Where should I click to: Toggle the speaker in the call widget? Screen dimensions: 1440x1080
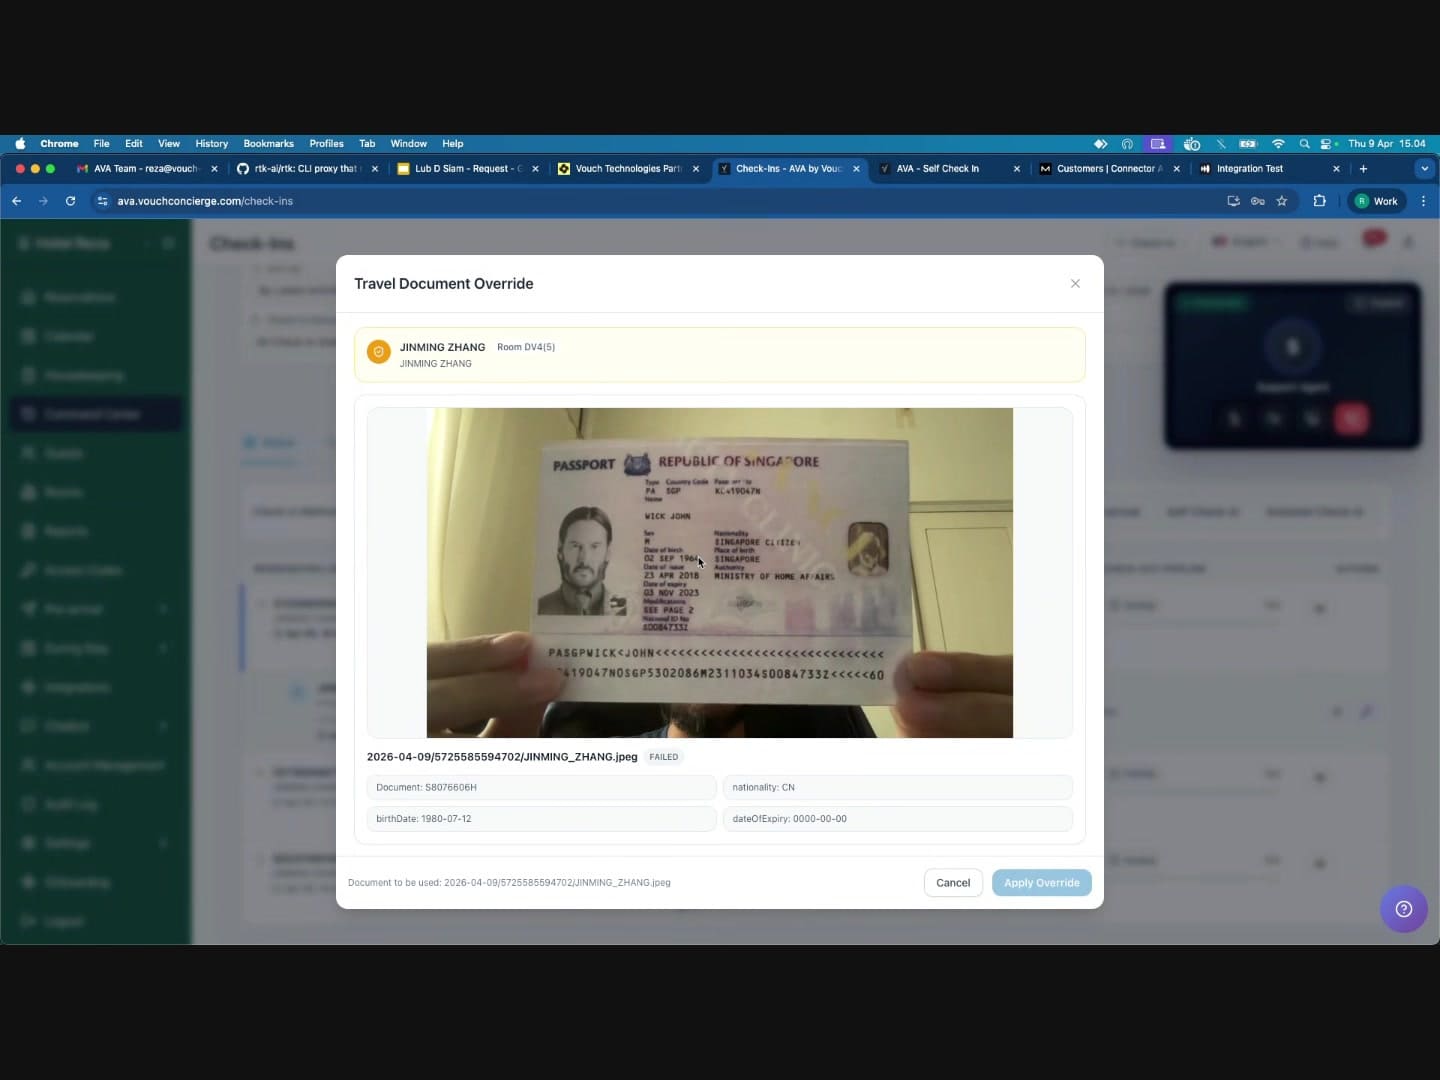pos(1312,419)
